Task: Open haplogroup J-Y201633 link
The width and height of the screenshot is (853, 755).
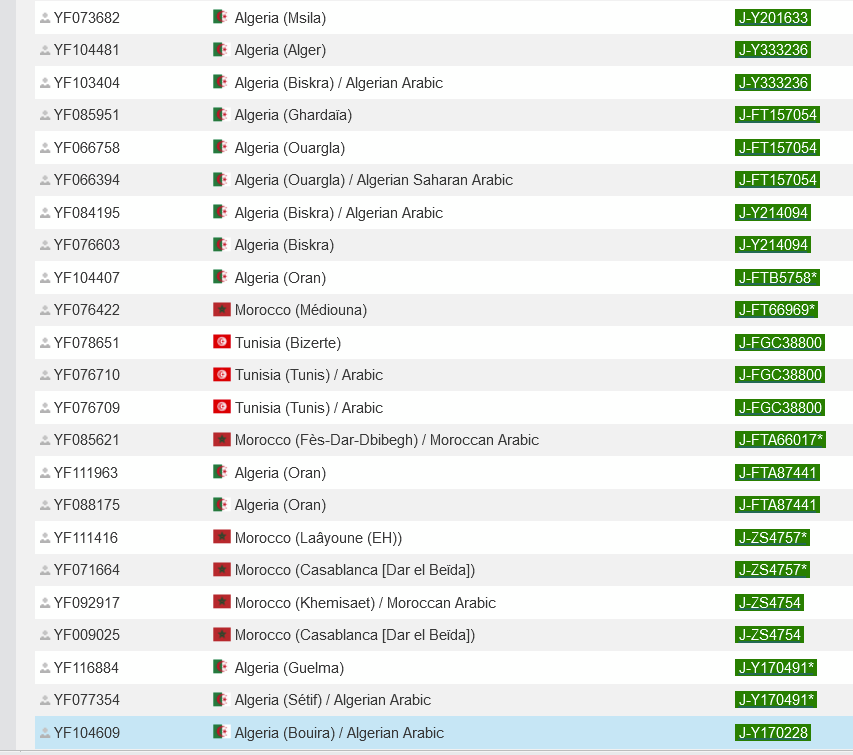Action: coord(772,17)
